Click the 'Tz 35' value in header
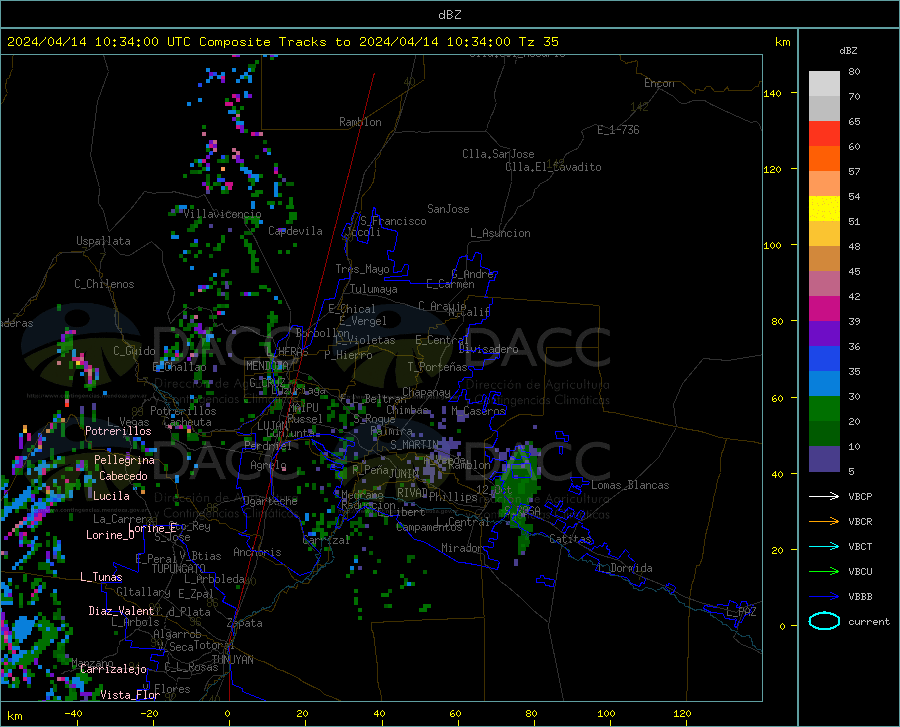 point(538,42)
